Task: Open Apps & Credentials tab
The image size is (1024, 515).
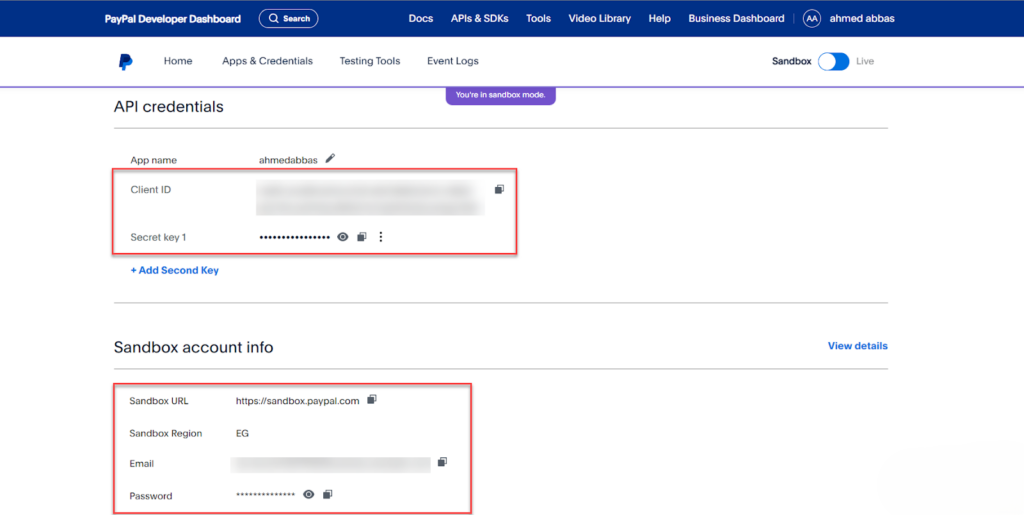Action: click(x=267, y=61)
